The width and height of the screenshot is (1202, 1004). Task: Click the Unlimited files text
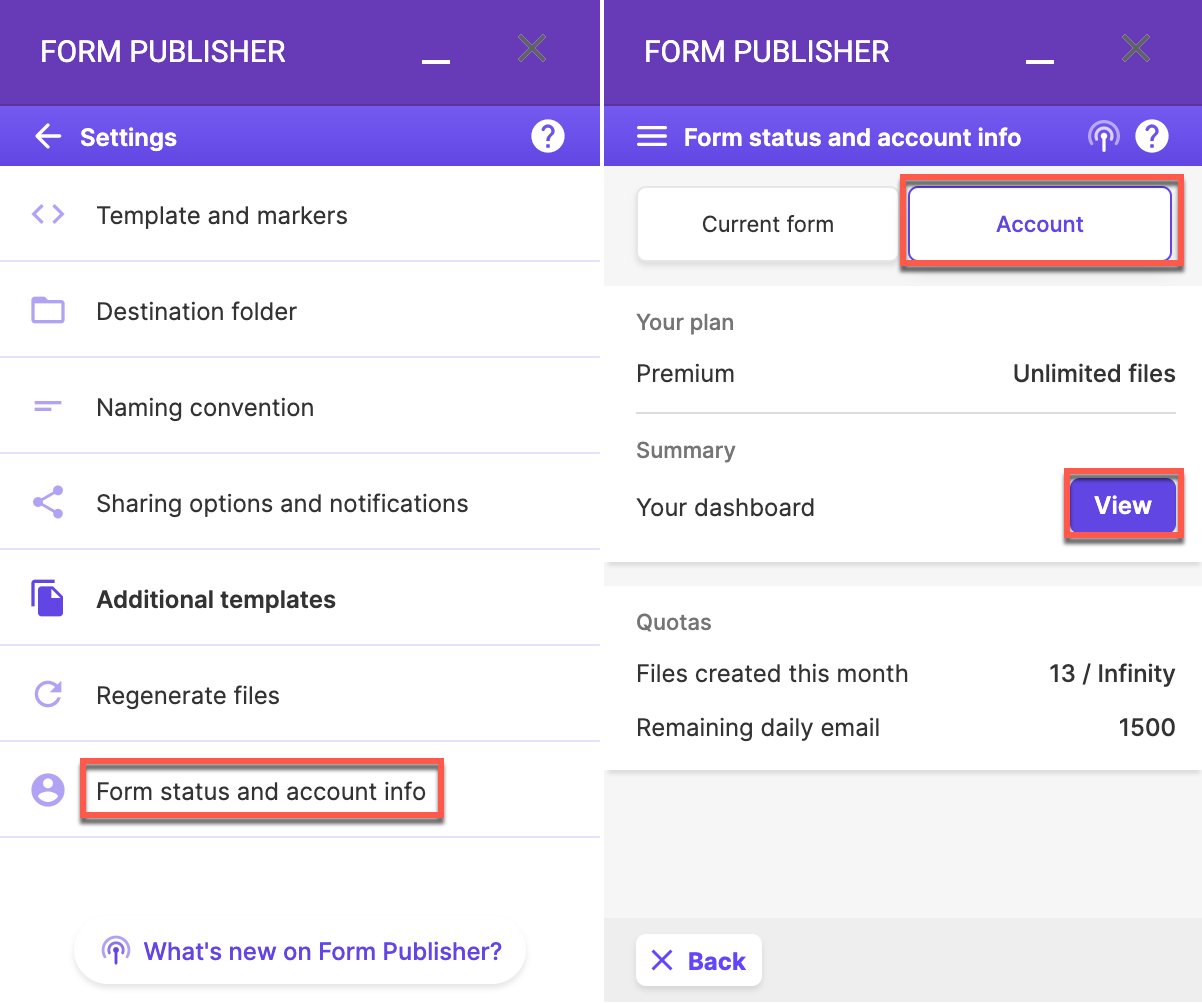pos(1094,373)
